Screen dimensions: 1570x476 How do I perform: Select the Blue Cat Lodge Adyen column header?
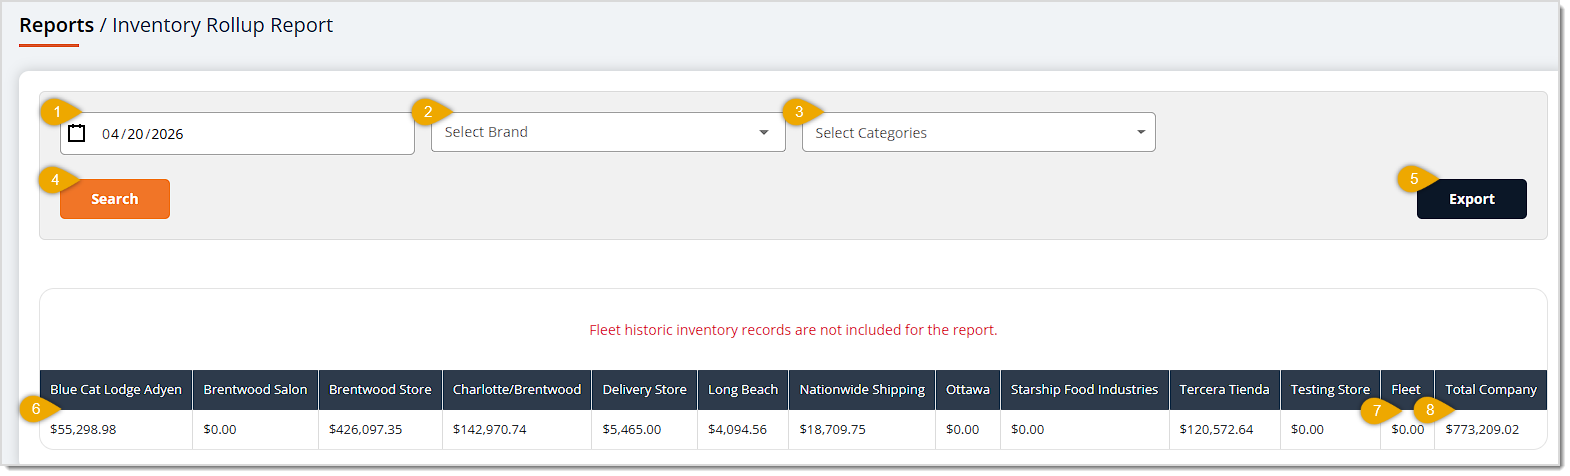click(116, 390)
